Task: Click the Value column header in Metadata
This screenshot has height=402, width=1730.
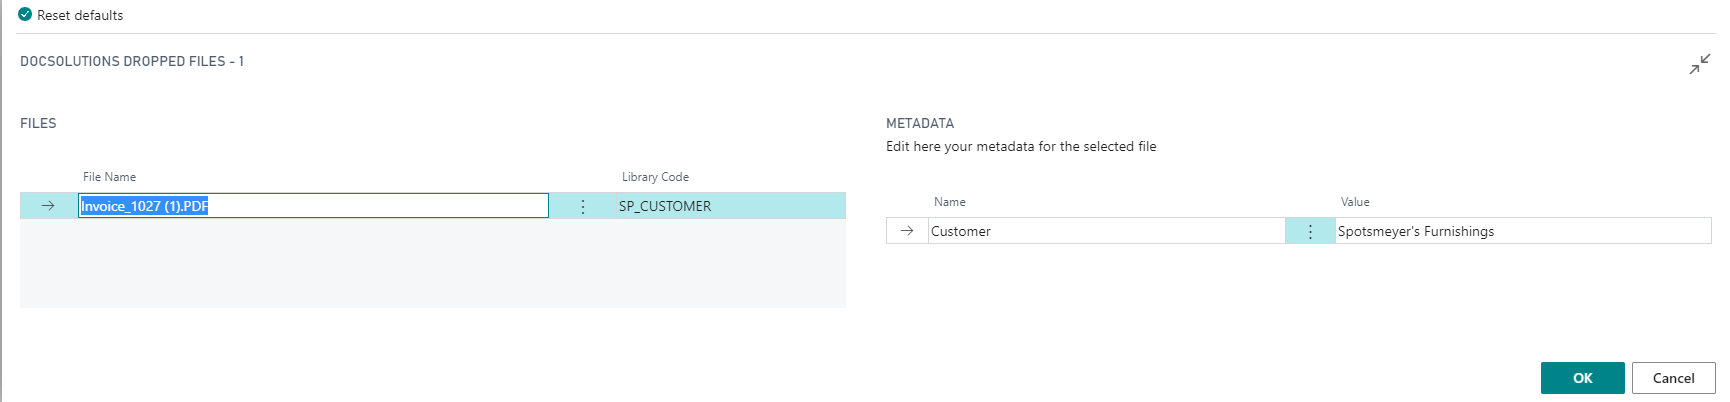Action: tap(1355, 202)
